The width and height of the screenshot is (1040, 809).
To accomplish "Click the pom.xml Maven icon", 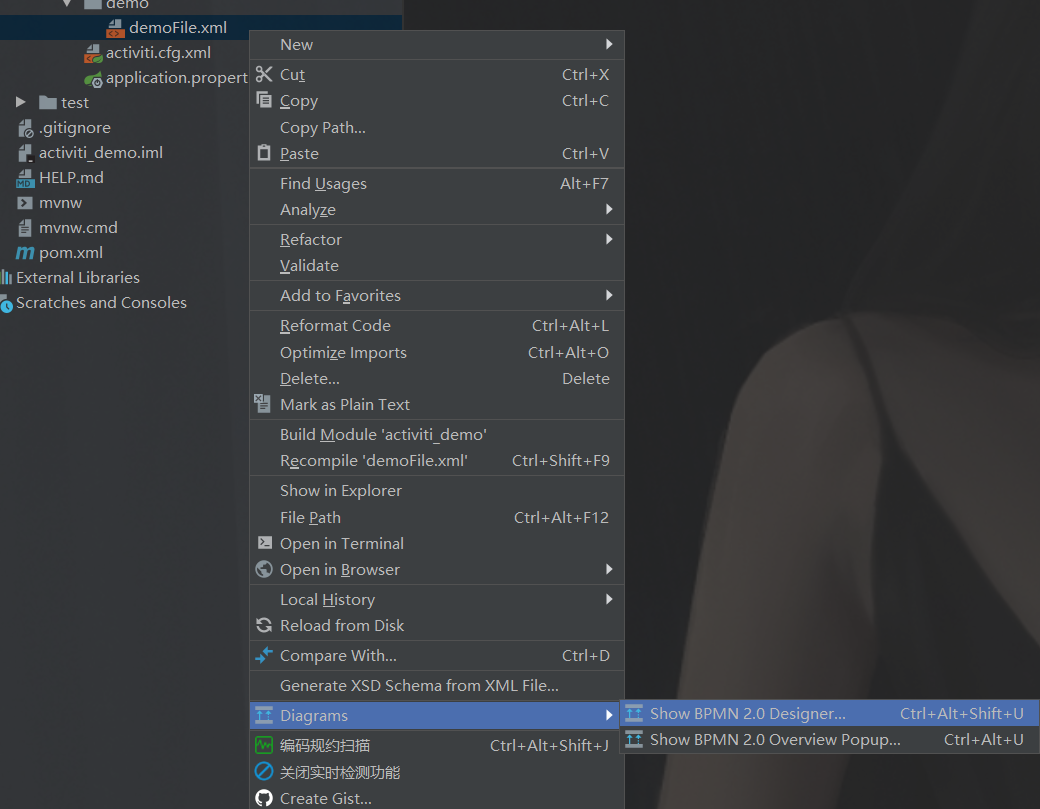I will (x=25, y=253).
